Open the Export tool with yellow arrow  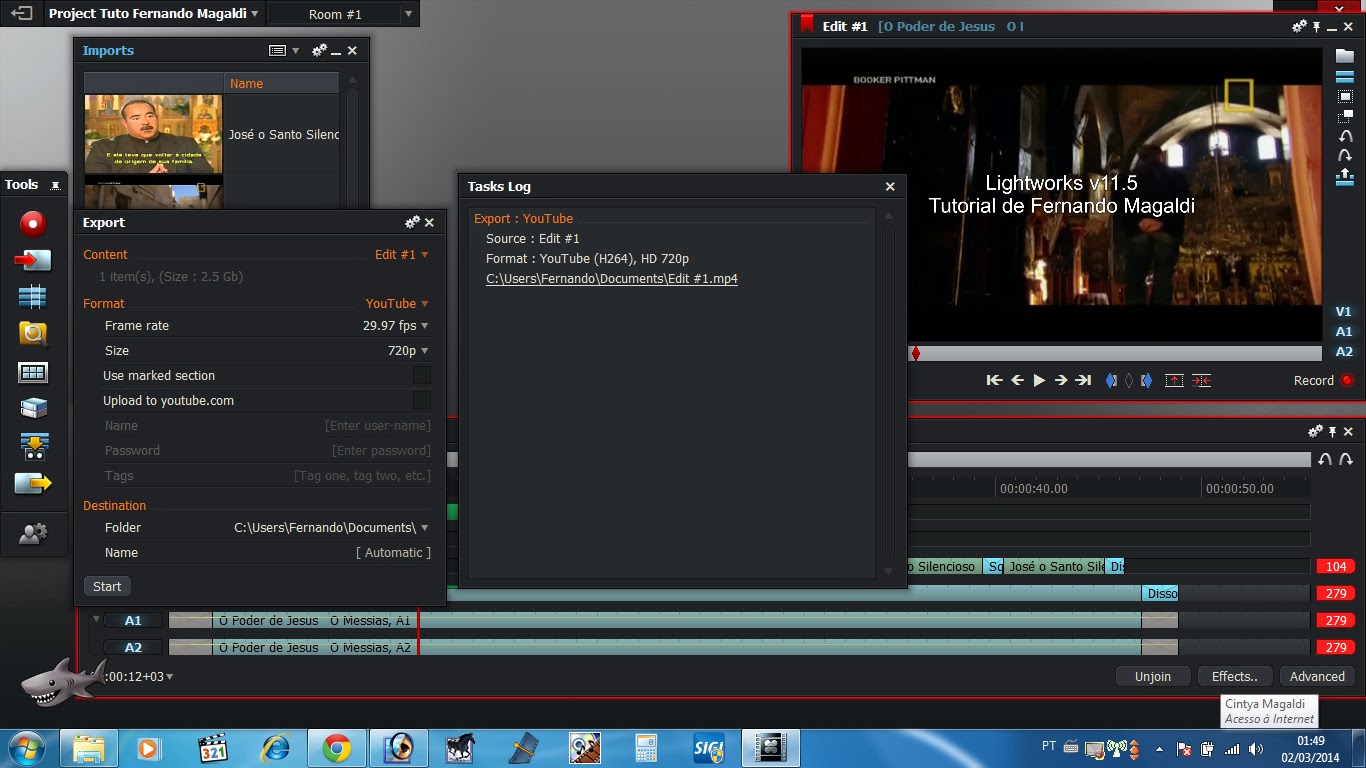pyautogui.click(x=33, y=484)
